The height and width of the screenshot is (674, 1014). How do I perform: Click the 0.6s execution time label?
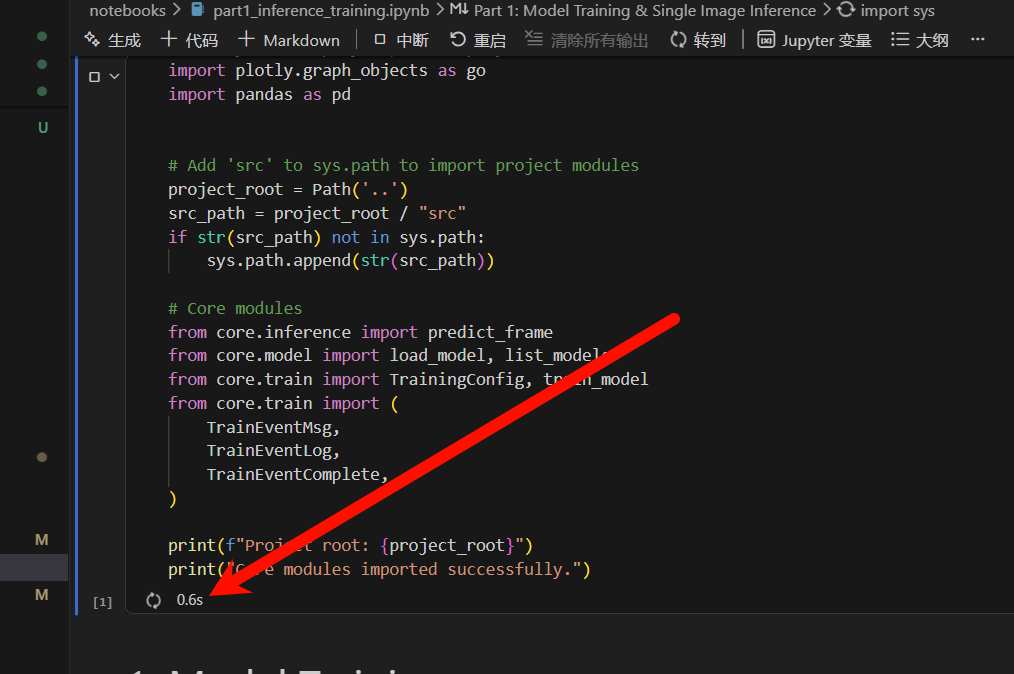tap(189, 600)
